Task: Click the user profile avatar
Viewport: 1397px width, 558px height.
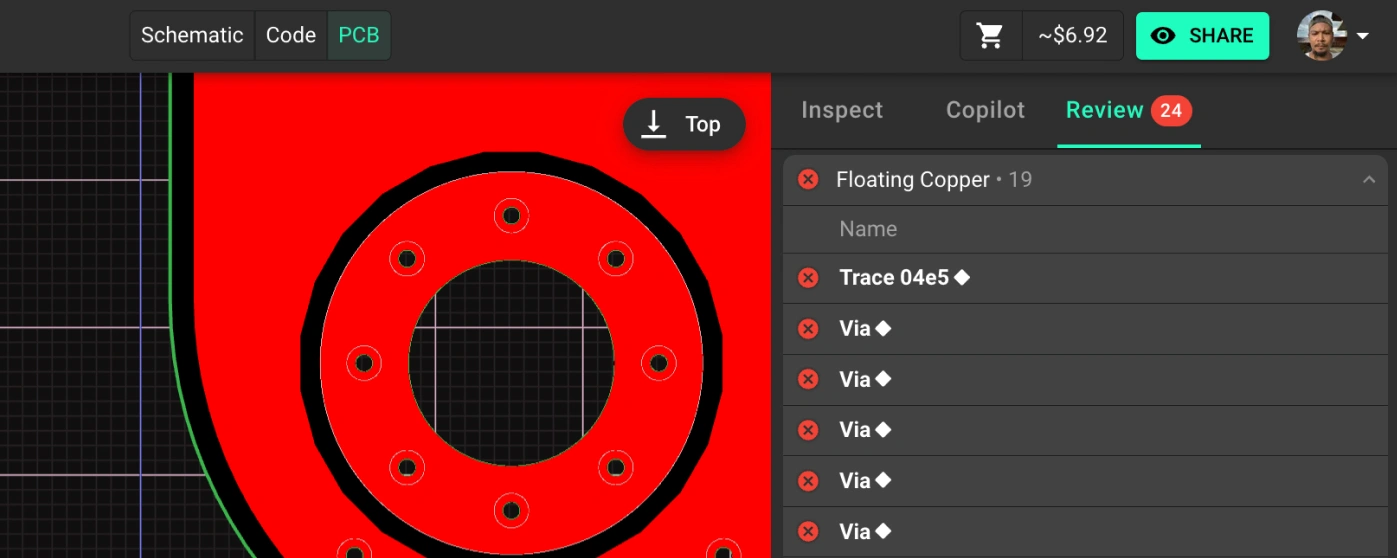Action: tap(1321, 36)
